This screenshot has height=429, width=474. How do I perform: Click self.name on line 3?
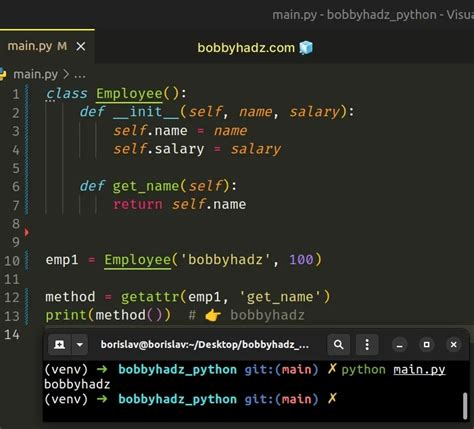pyautogui.click(x=150, y=131)
